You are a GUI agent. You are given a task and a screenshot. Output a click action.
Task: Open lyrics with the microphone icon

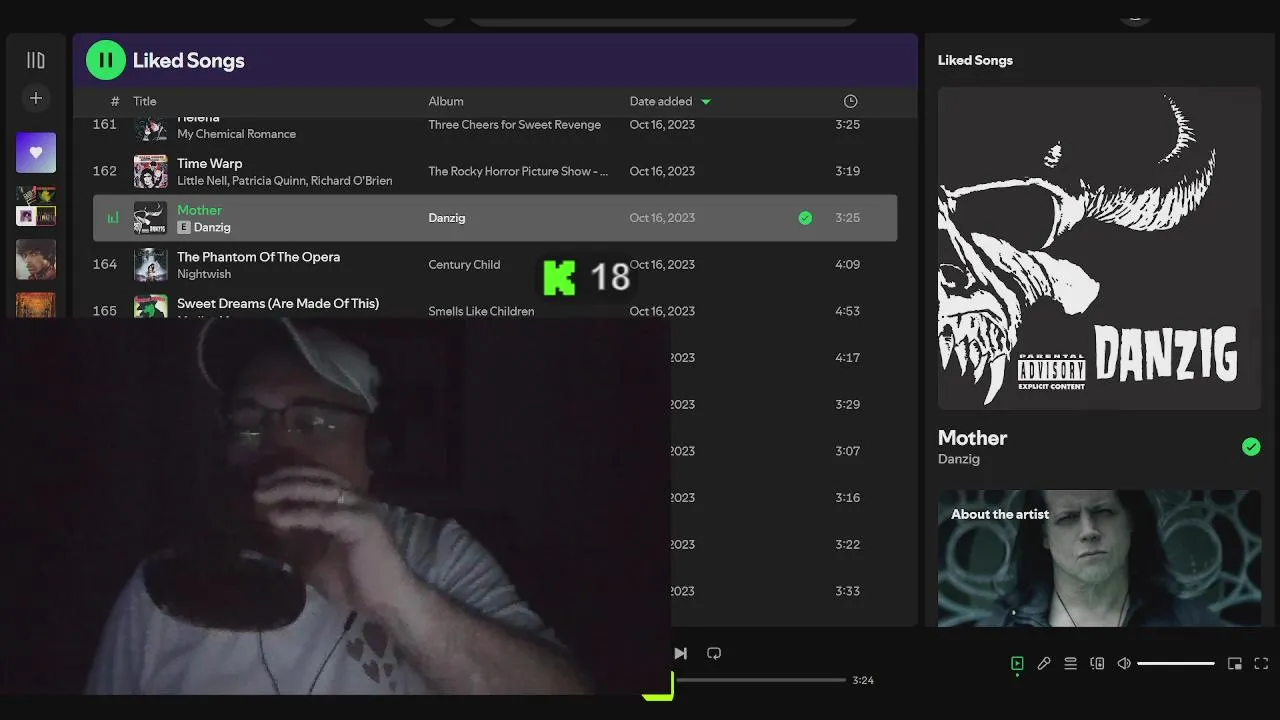tap(1044, 663)
